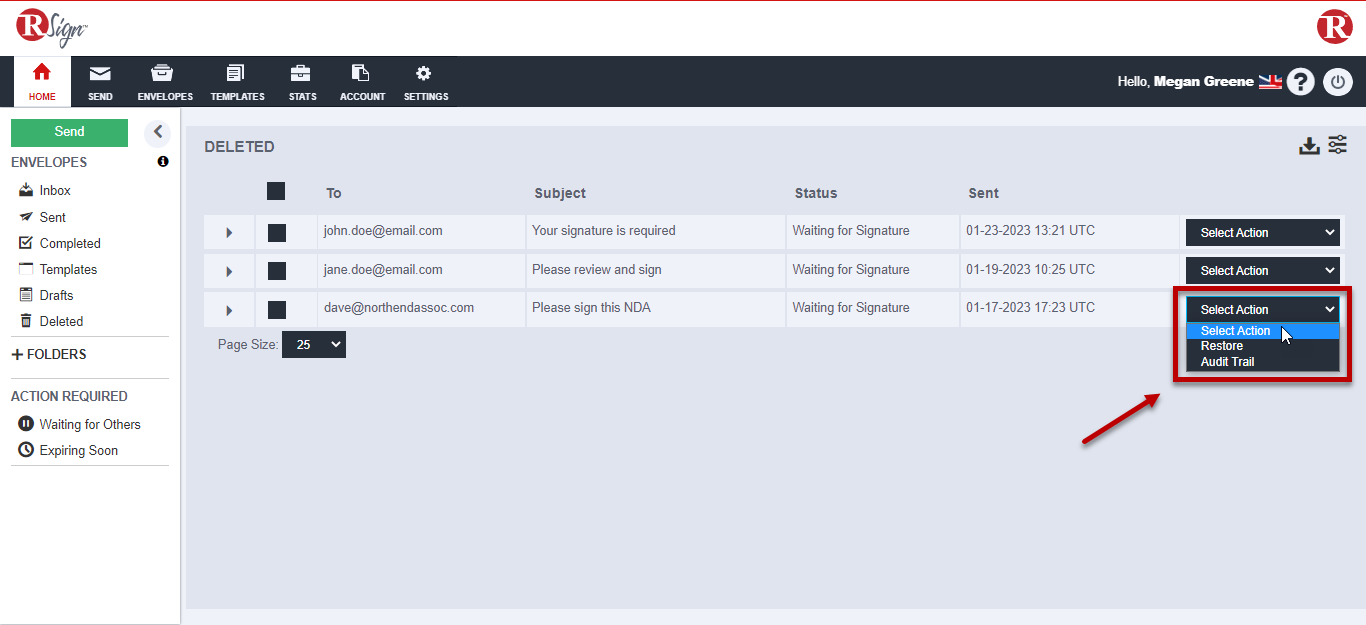1366x625 pixels.
Task: Choose Restore from the action dropdown
Action: [x=1222, y=346]
